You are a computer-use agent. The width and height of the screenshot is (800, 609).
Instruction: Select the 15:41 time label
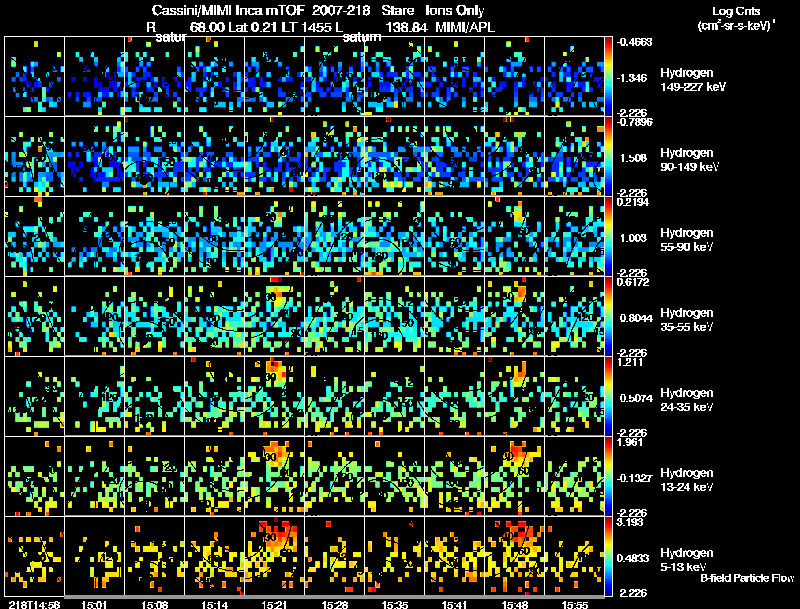(x=454, y=604)
